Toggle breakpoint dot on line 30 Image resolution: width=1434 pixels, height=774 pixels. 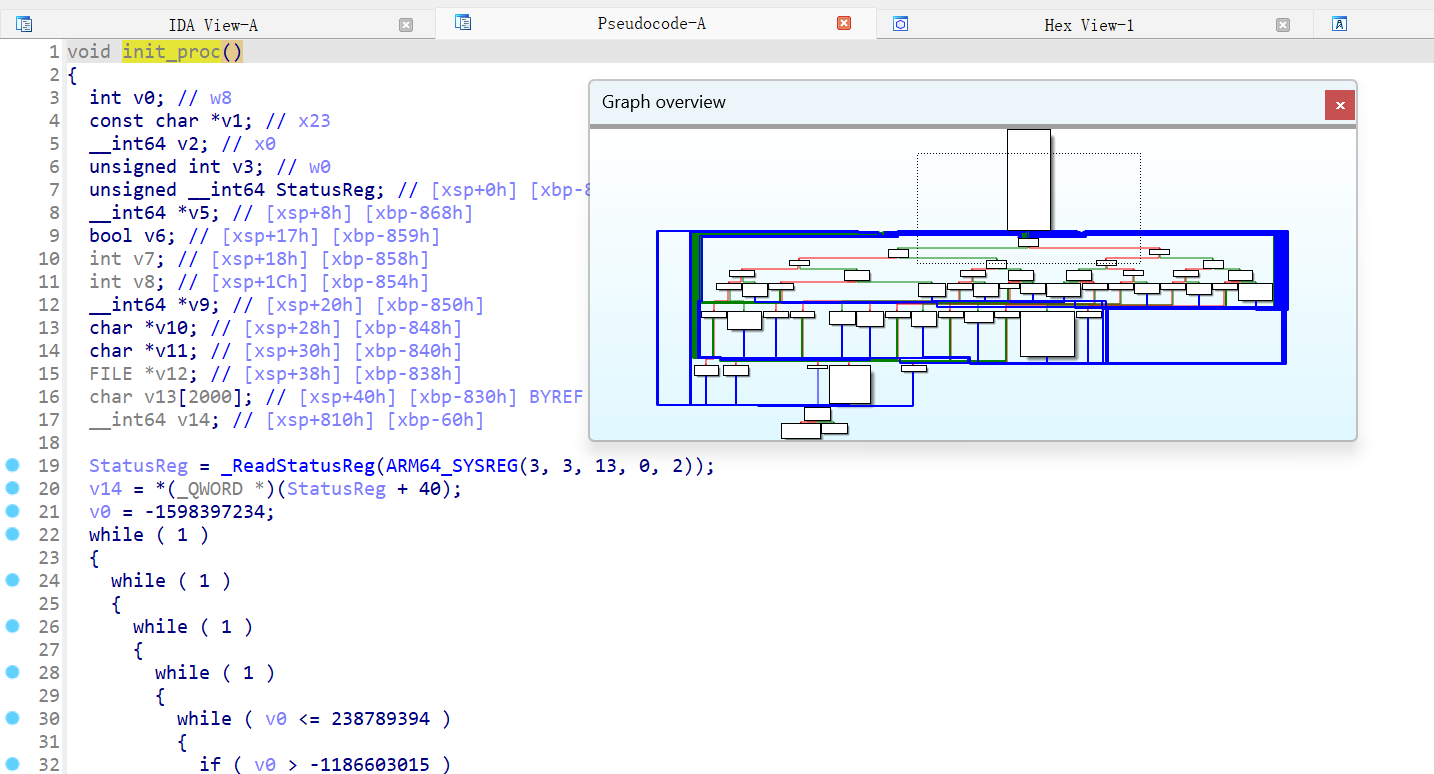12,718
